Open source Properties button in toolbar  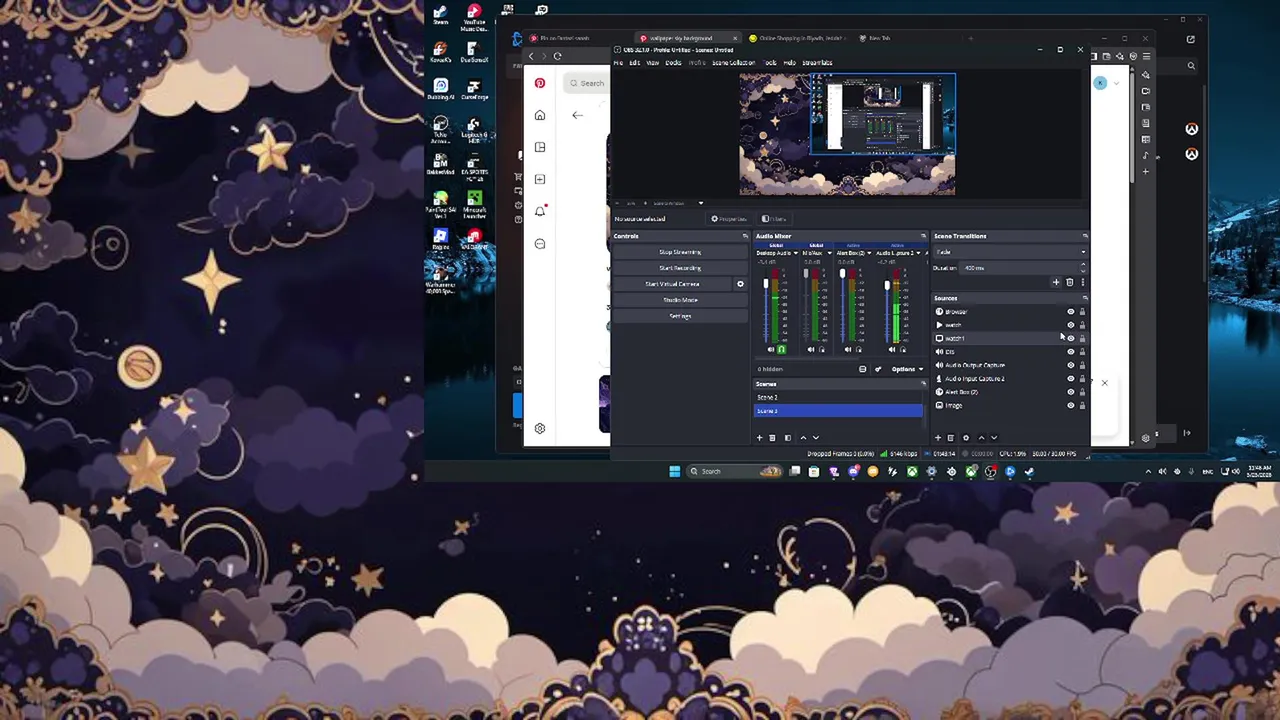click(x=729, y=219)
